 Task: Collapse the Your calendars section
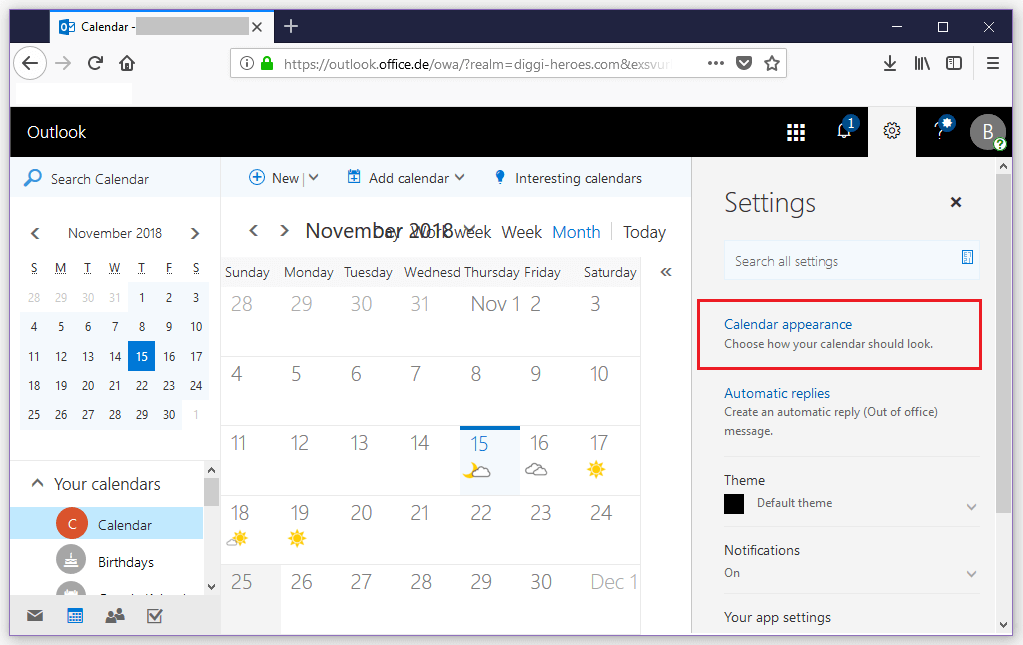click(x=37, y=483)
